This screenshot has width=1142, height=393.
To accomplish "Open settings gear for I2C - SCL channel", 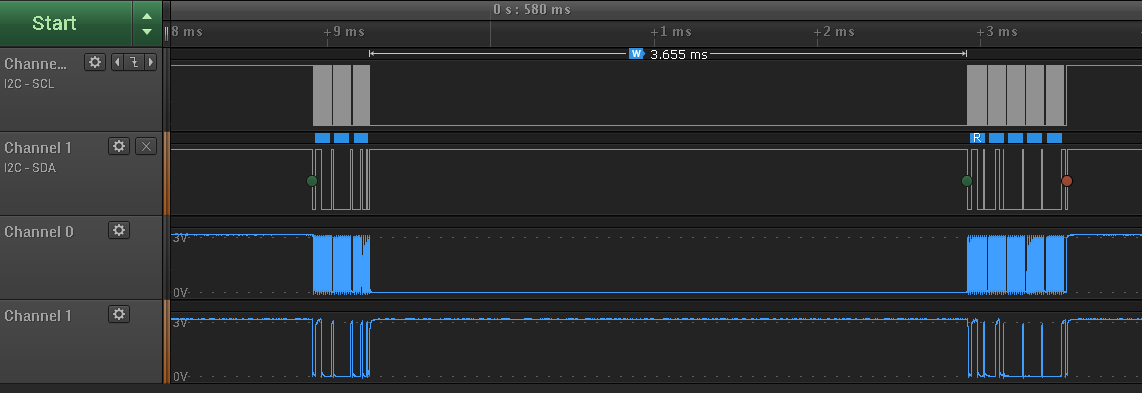I will tap(95, 62).
